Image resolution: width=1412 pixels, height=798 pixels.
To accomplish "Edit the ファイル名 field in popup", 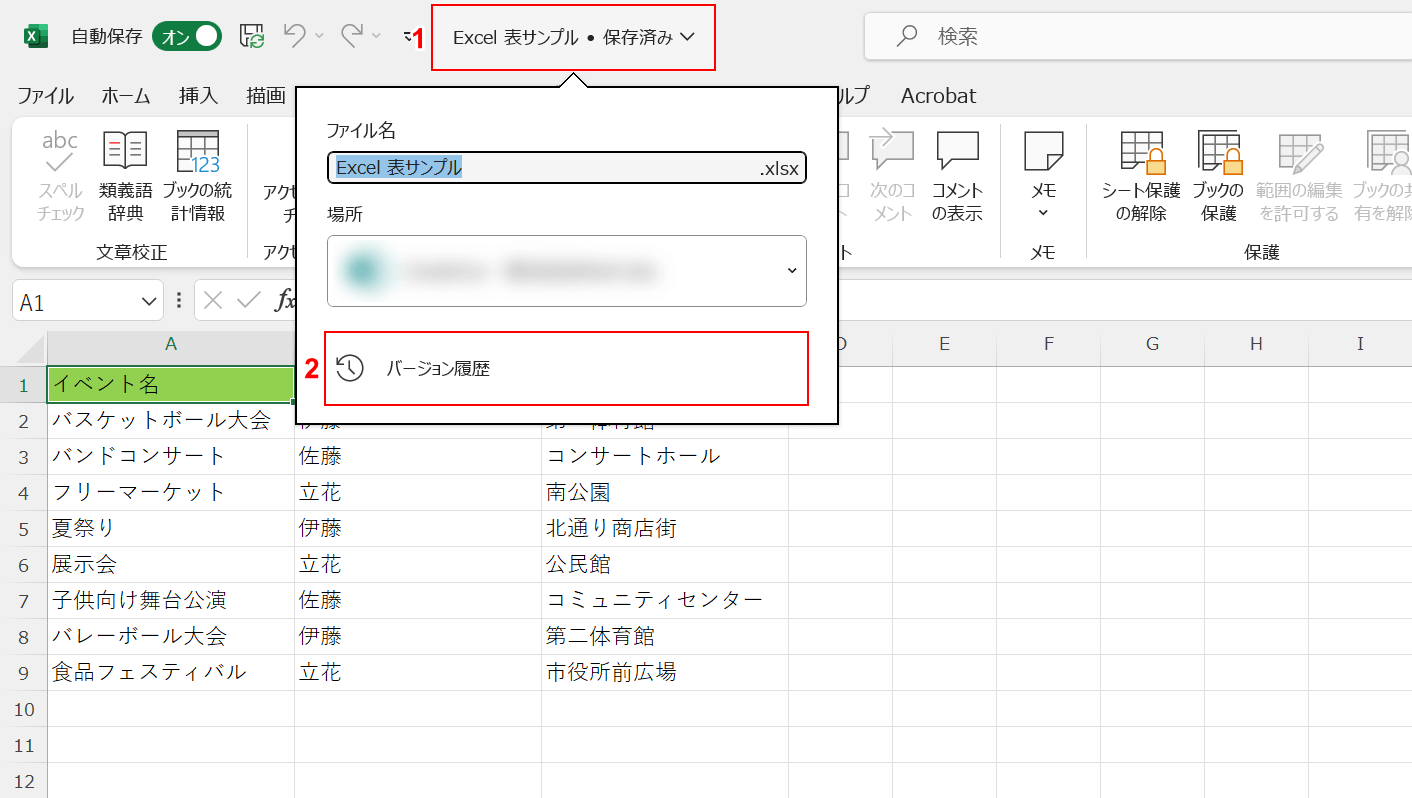I will click(x=567, y=168).
